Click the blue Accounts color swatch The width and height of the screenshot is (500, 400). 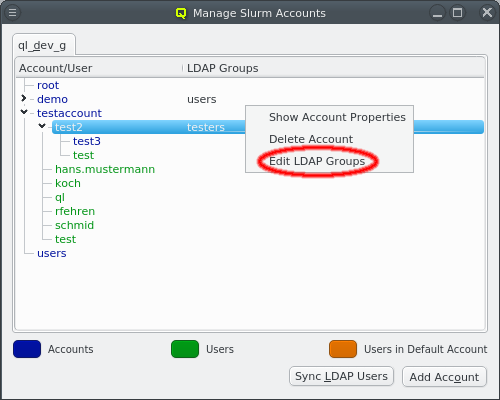coord(27,349)
